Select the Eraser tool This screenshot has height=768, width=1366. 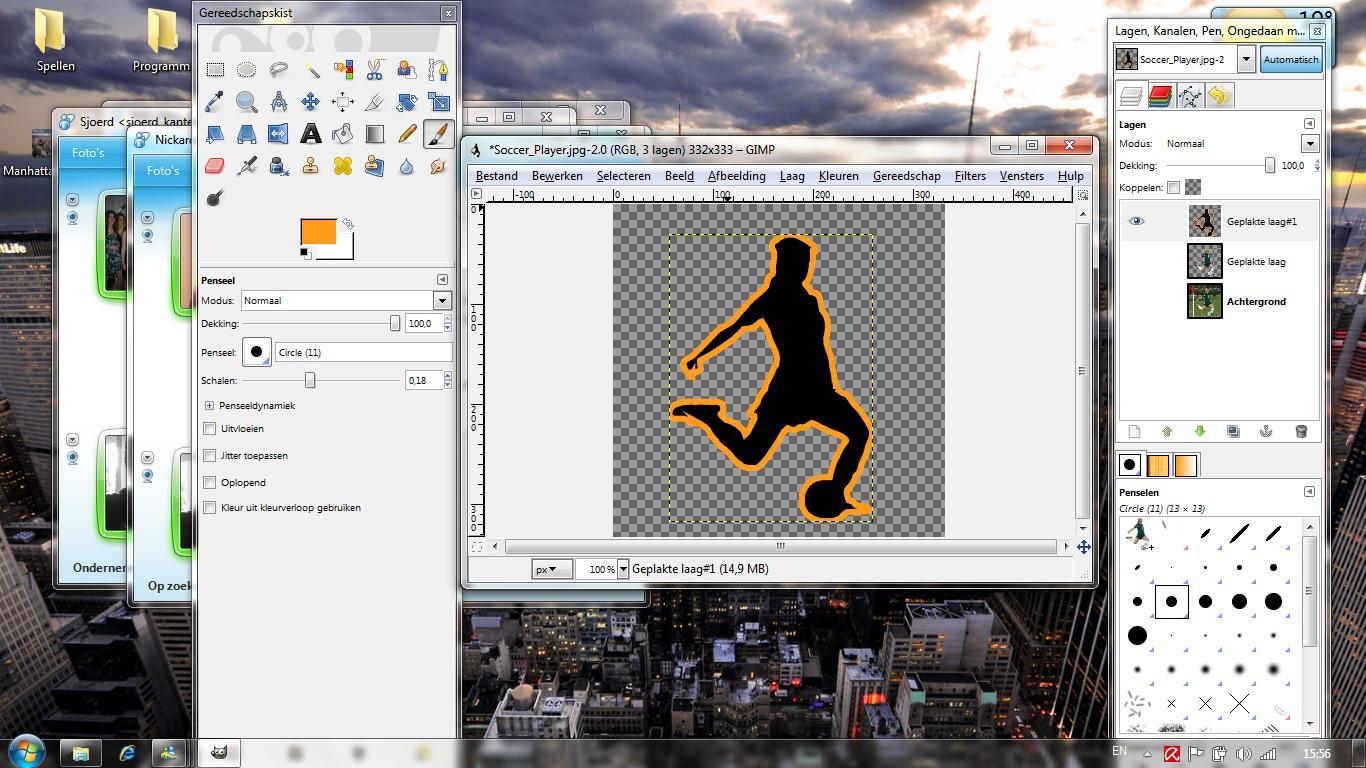[x=215, y=166]
